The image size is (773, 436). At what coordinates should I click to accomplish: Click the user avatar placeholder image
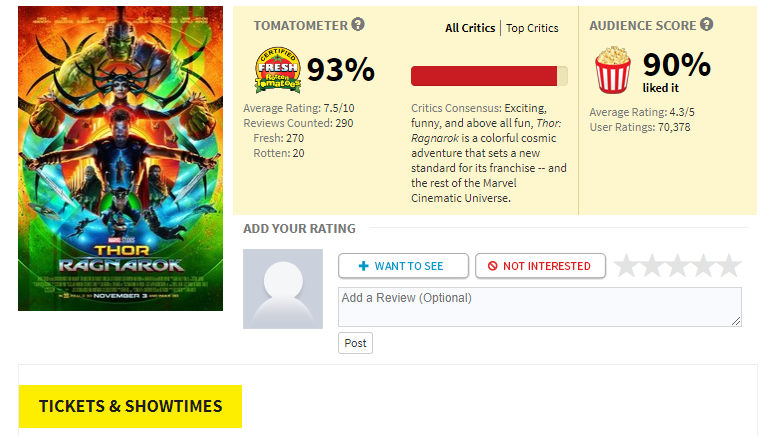283,289
